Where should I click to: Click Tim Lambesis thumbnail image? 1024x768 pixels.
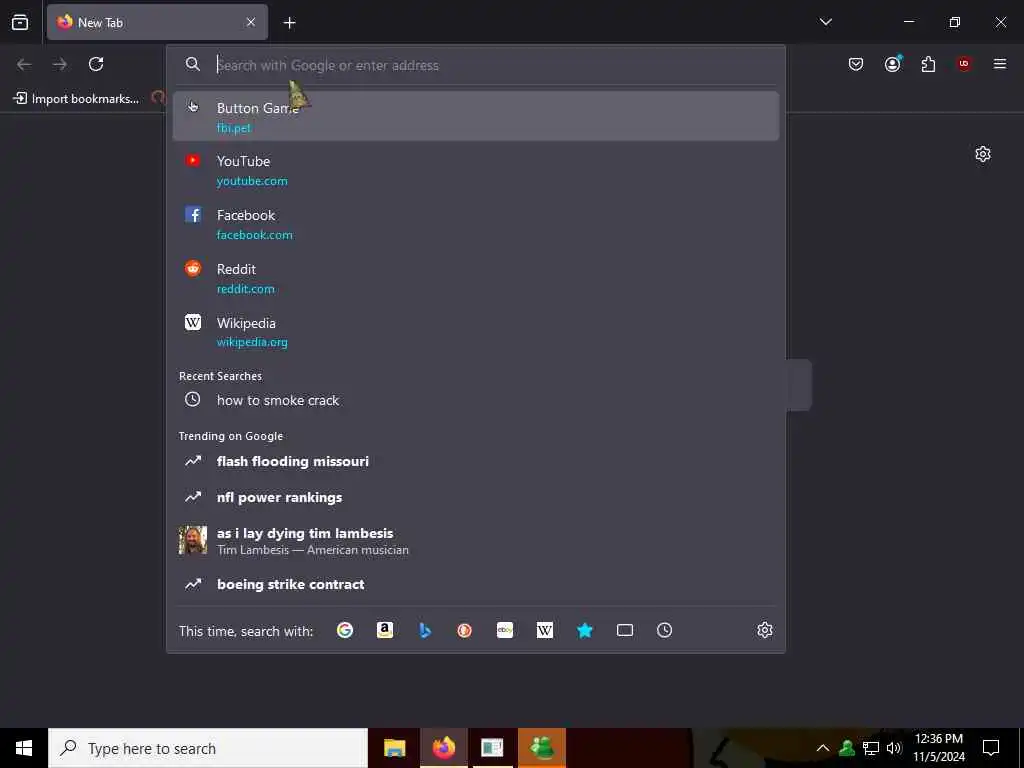click(193, 540)
